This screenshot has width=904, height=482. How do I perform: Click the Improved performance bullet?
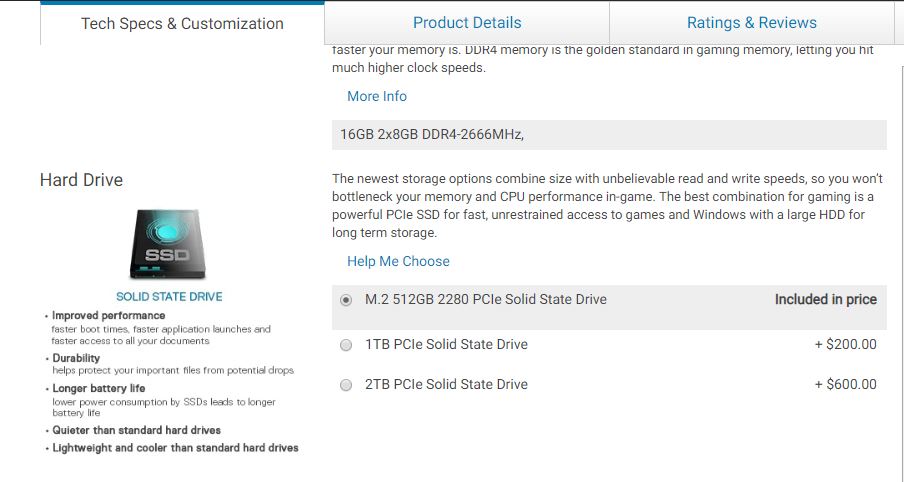[109, 316]
